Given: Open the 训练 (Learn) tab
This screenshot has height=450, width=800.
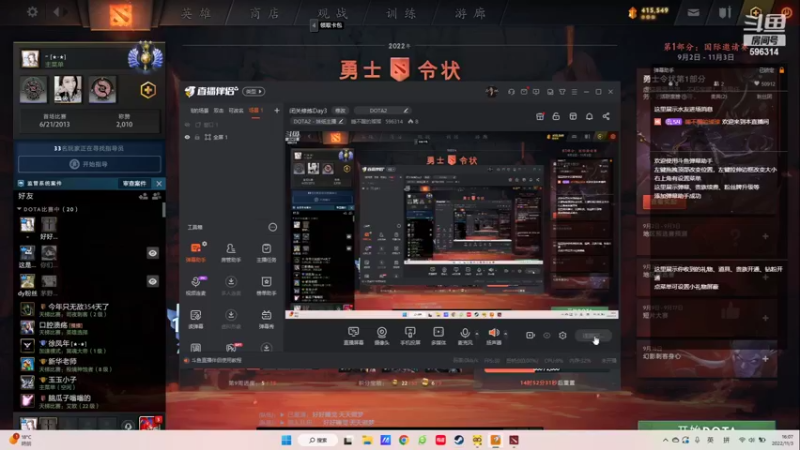Looking at the screenshot, I should coord(401,13).
